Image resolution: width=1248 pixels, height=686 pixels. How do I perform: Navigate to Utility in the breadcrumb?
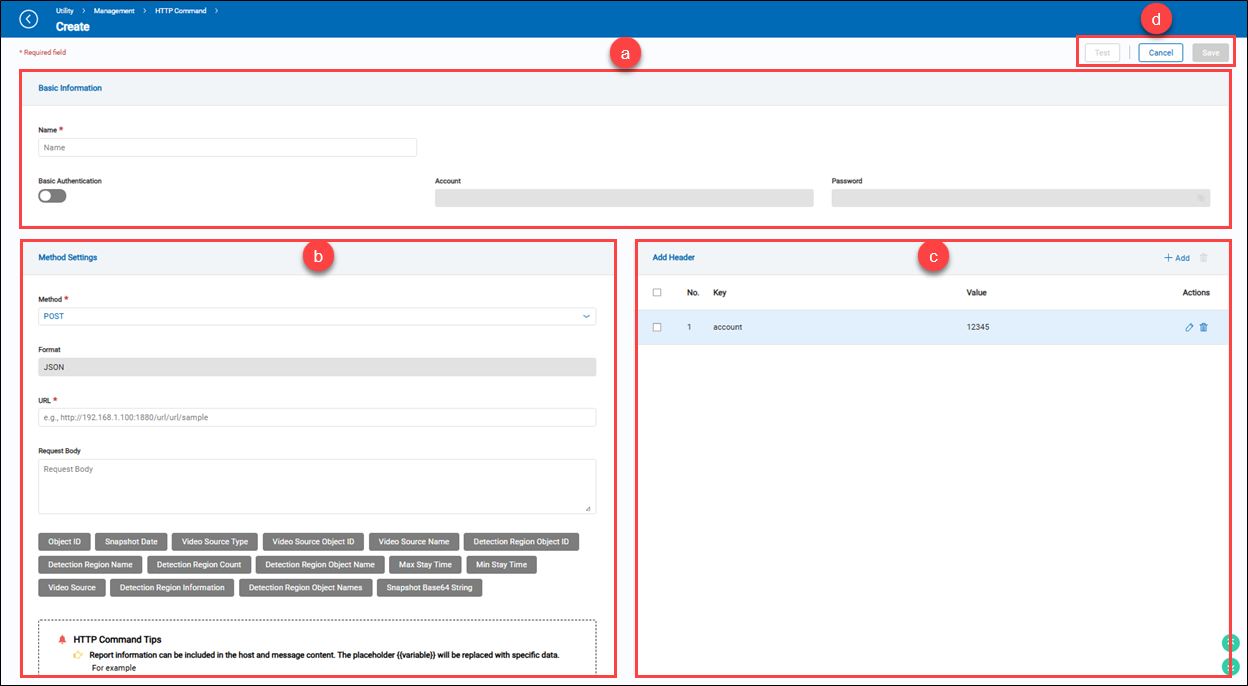(64, 10)
